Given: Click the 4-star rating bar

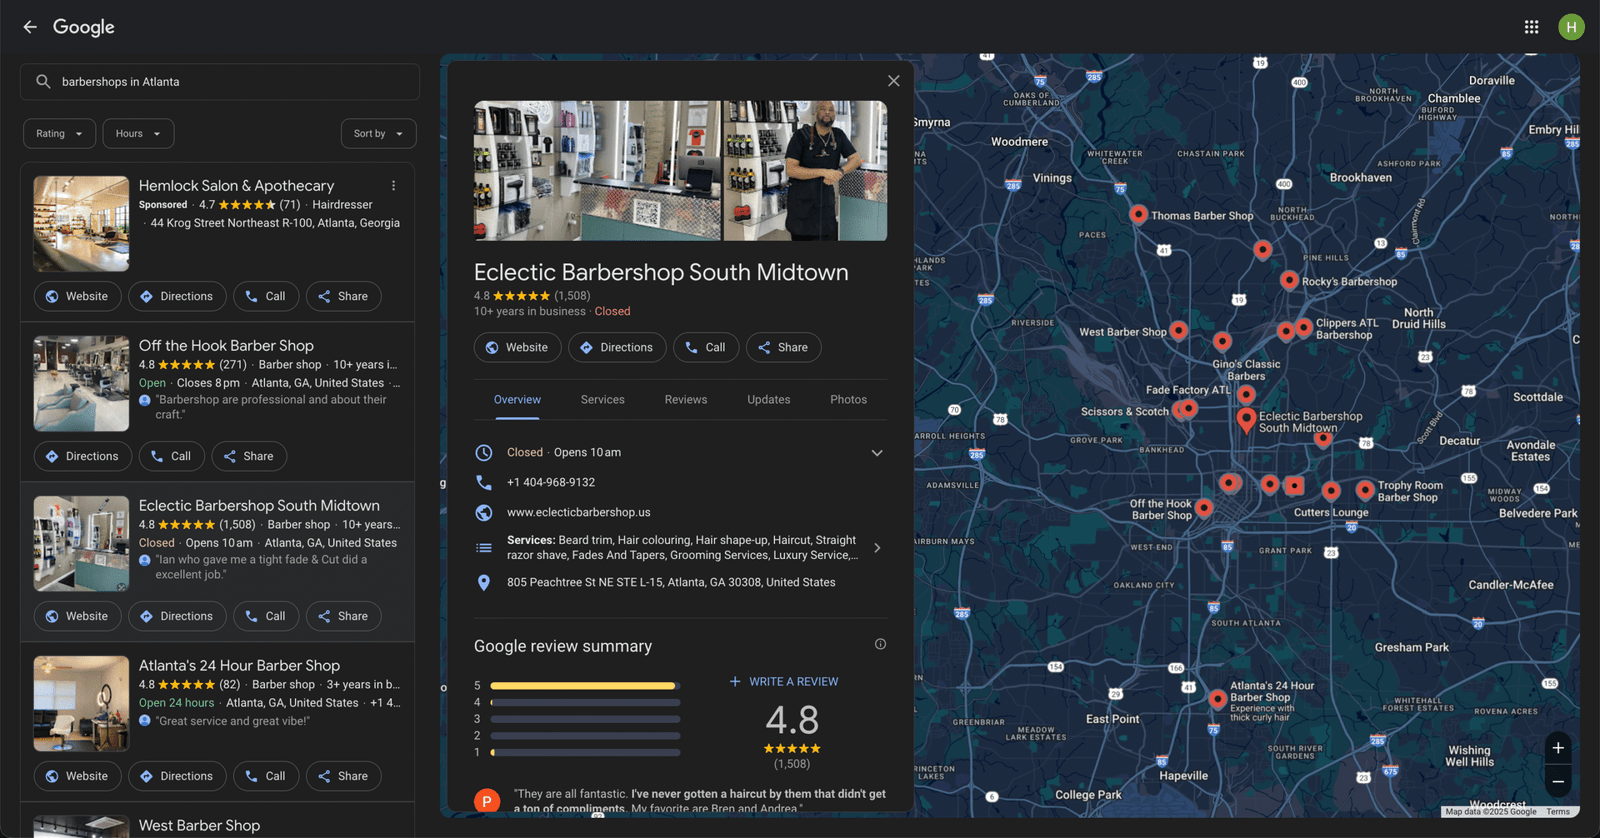Looking at the screenshot, I should pos(585,702).
